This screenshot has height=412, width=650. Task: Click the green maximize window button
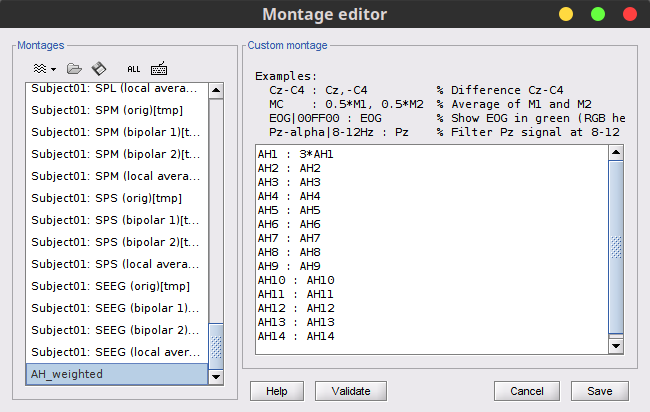point(597,14)
